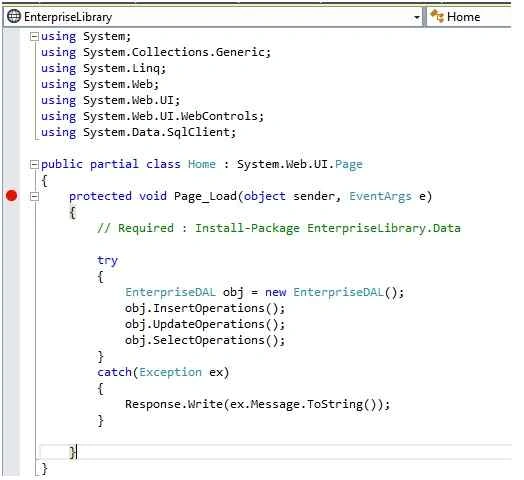Screen dimensions: 524x480
Task: Click the 'using System;' first line
Action: coord(86,36)
